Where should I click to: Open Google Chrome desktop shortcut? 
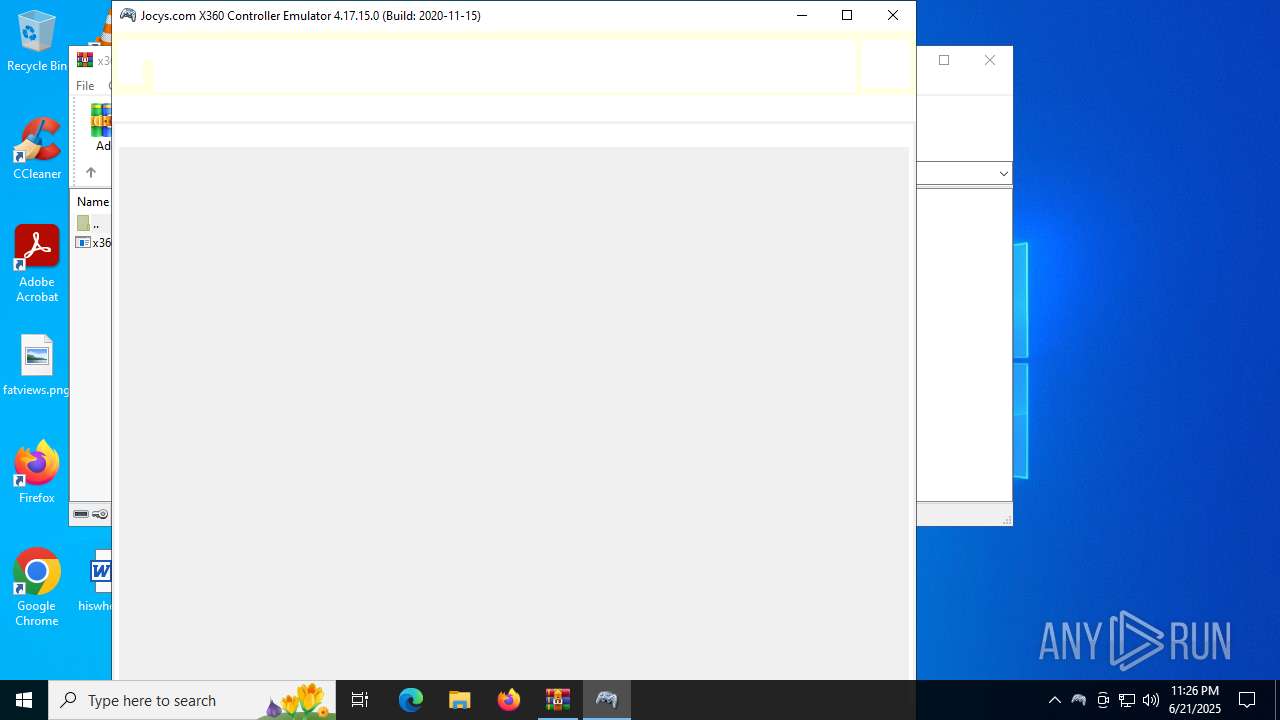coord(36,588)
